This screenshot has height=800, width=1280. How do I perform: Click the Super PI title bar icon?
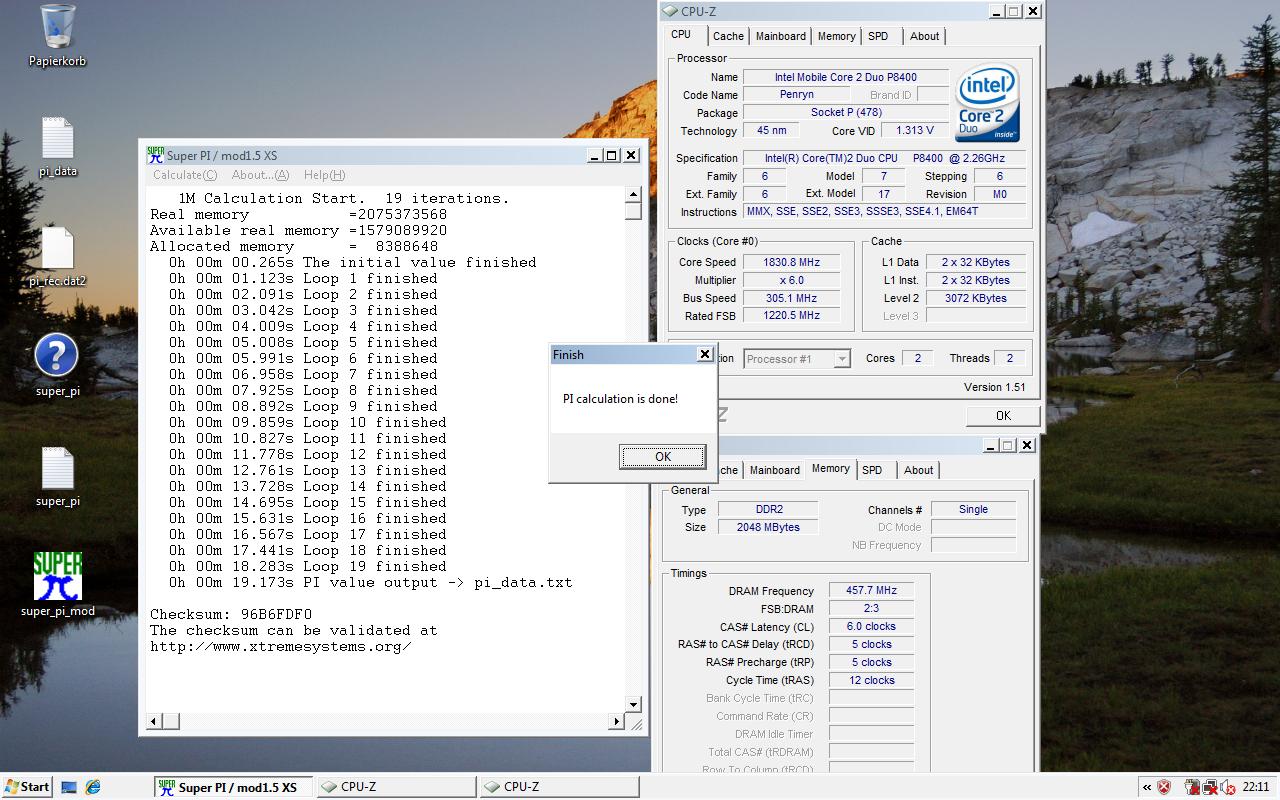155,155
